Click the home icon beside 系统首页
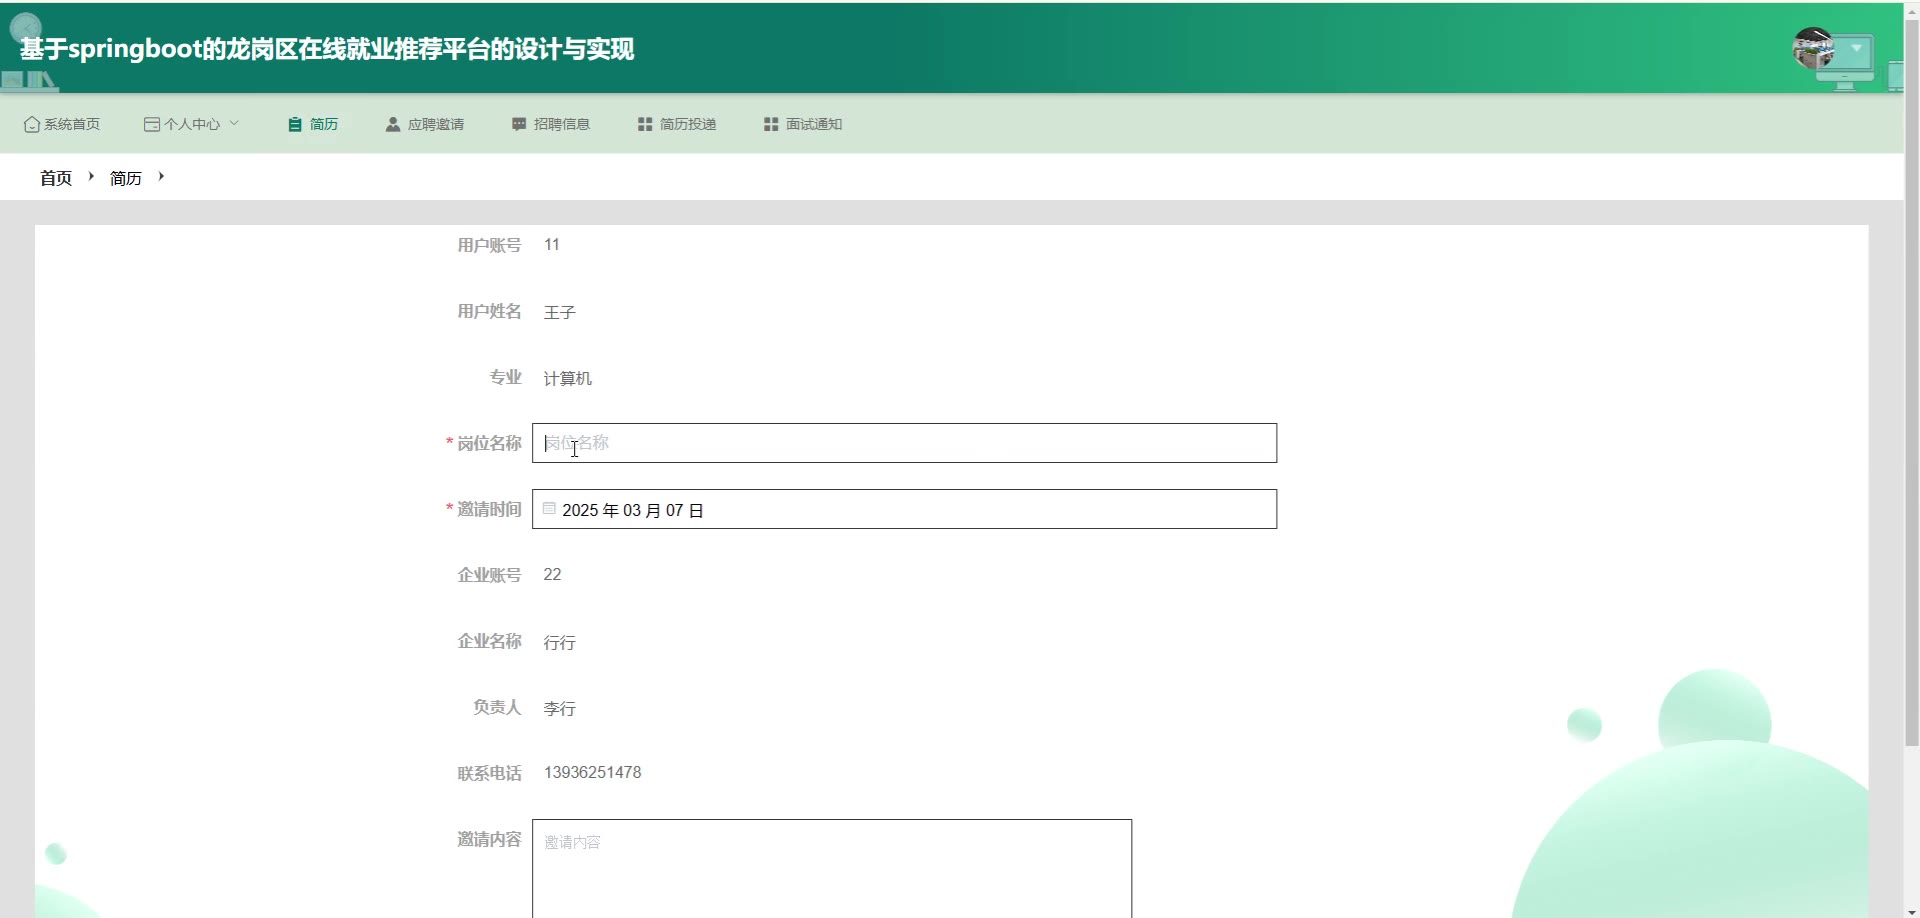1920x918 pixels. click(32, 124)
